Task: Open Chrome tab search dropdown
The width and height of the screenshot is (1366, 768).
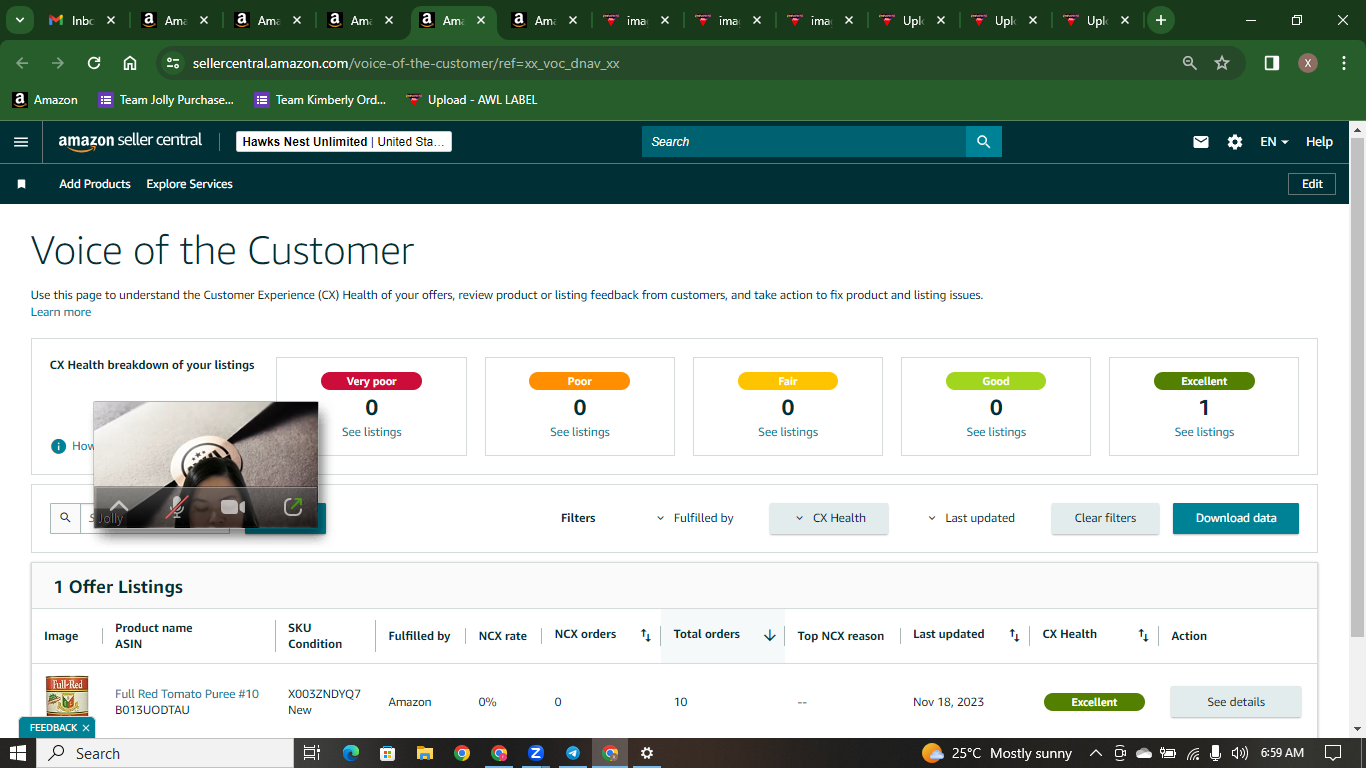Action: coord(19,20)
